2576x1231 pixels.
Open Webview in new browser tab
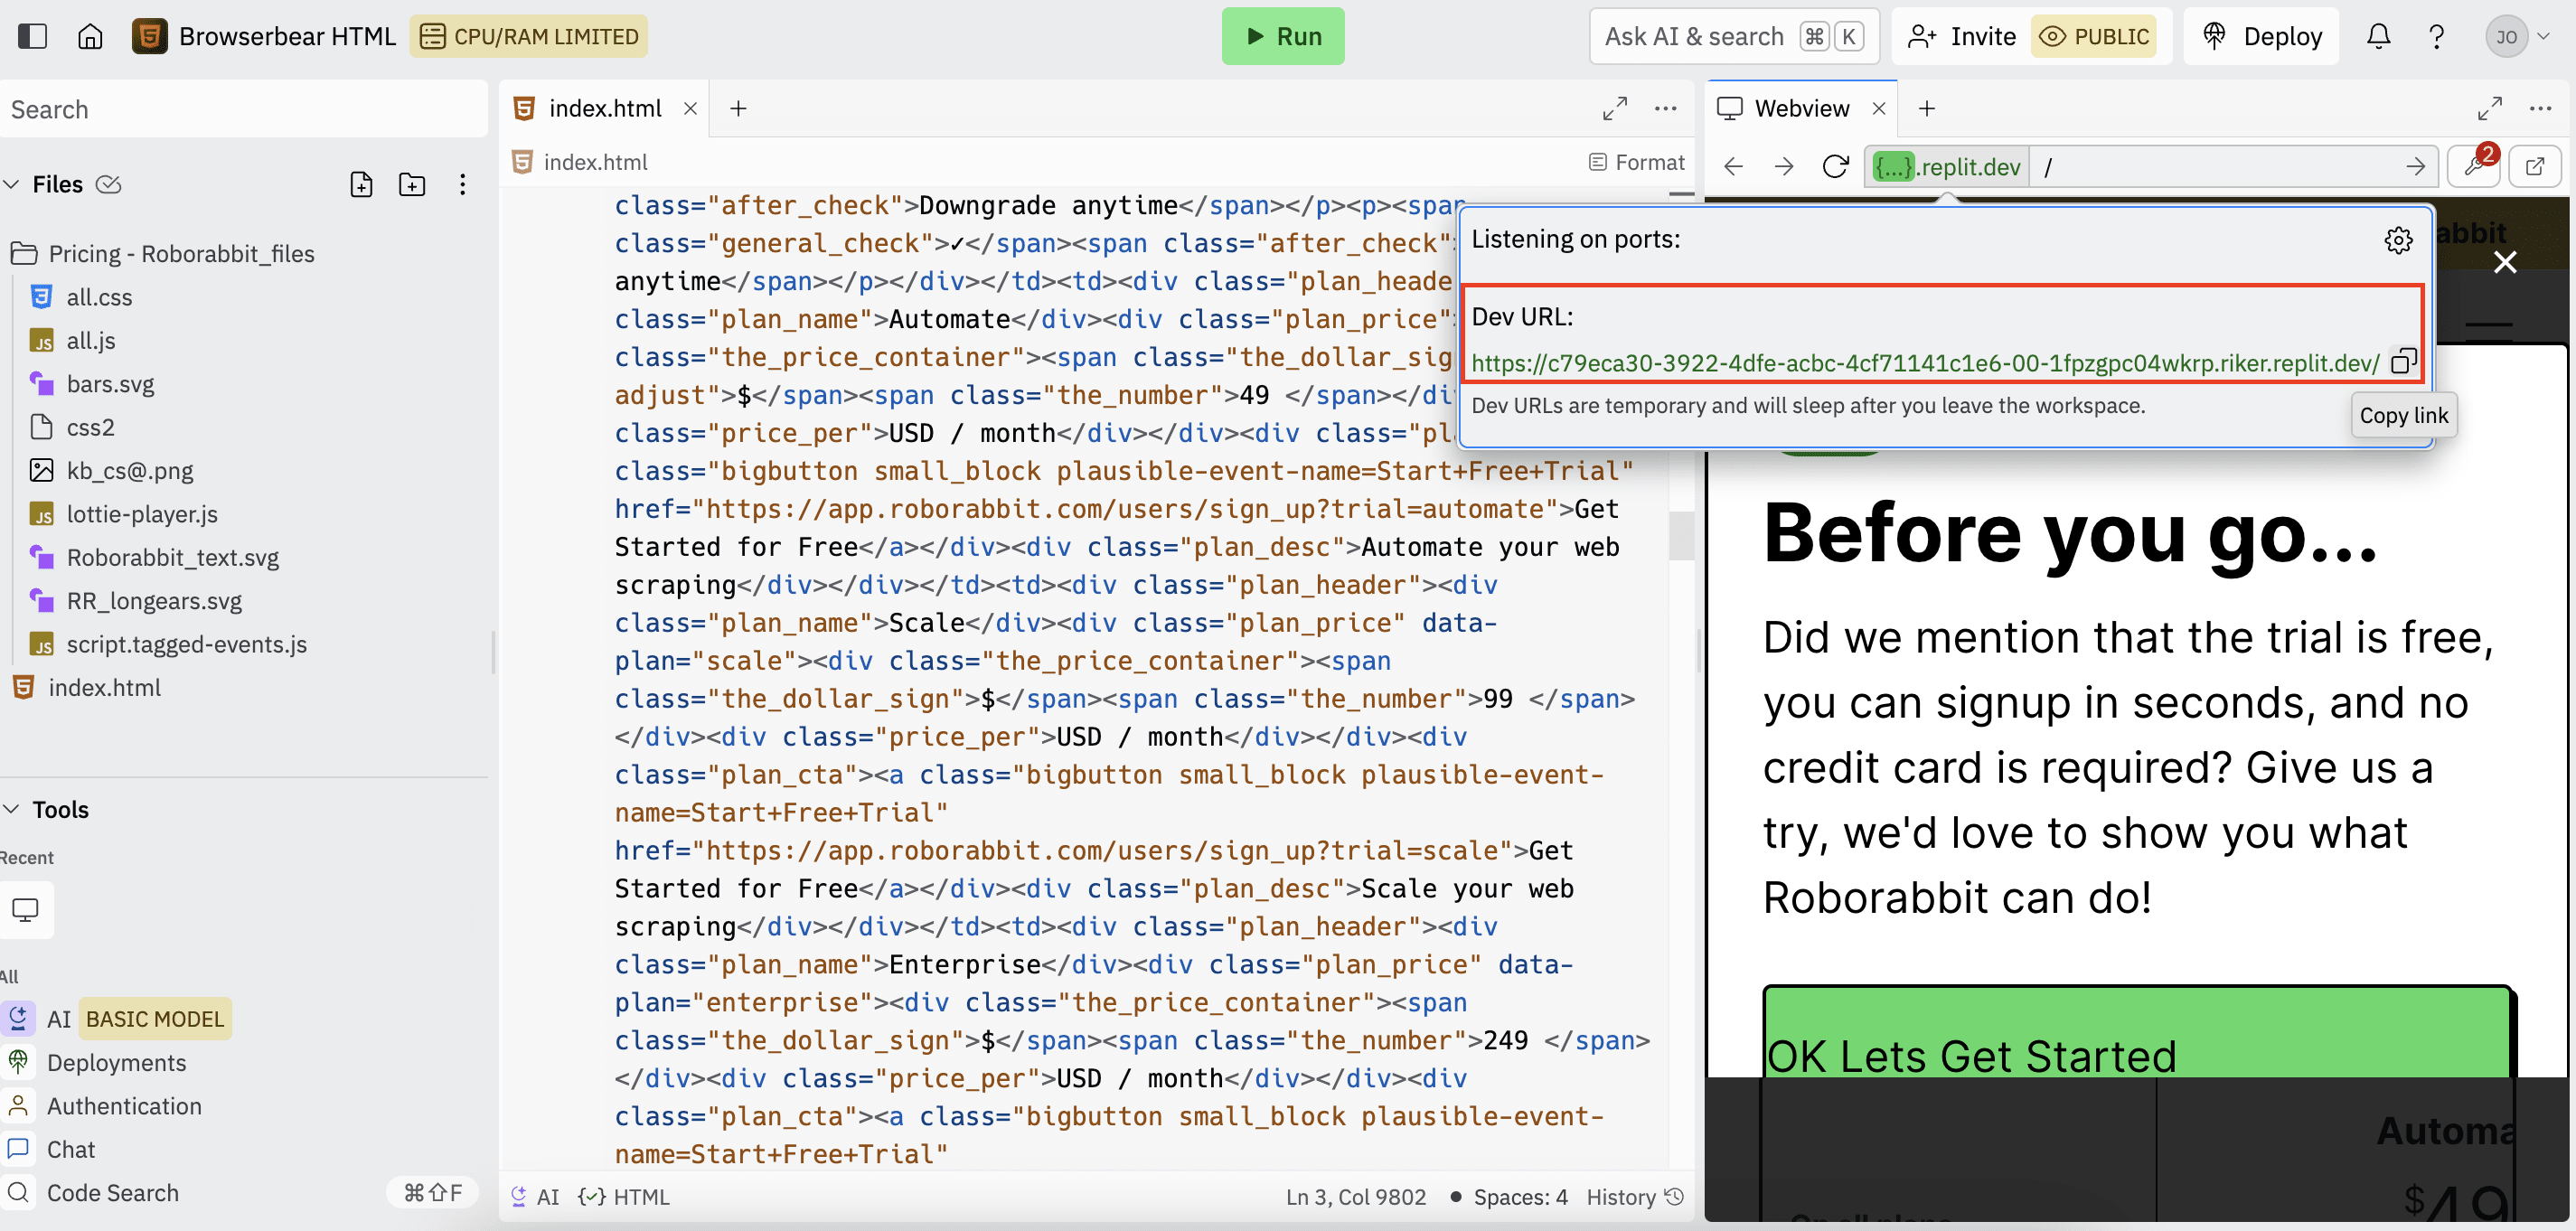coord(2534,166)
